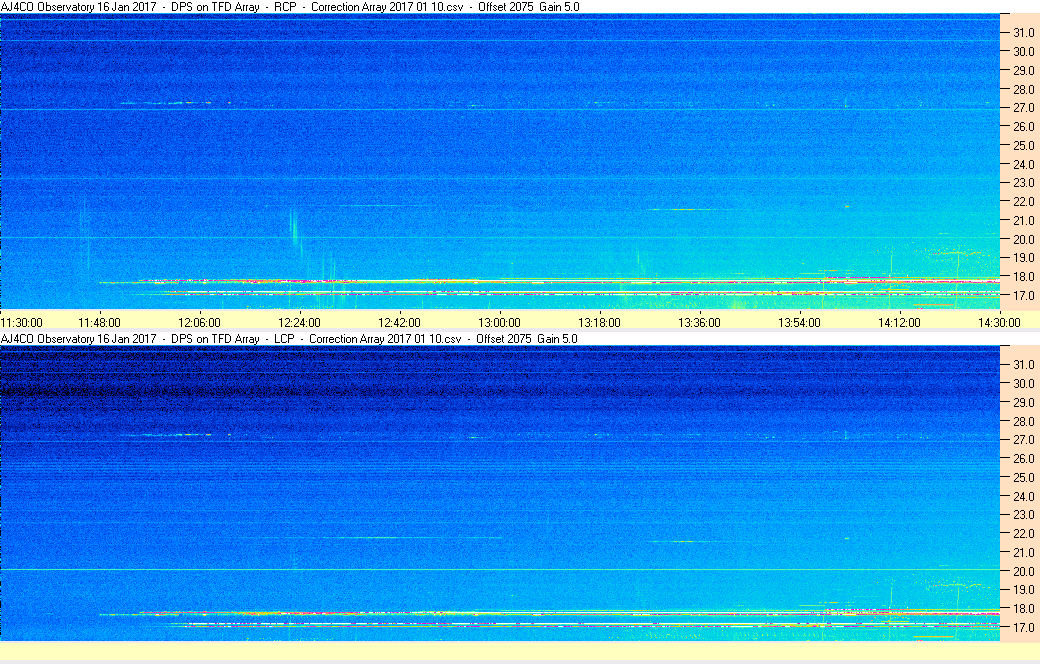The height and width of the screenshot is (664, 1040).
Task: Click the 12:06:00 time tick label
Action: coord(200,322)
